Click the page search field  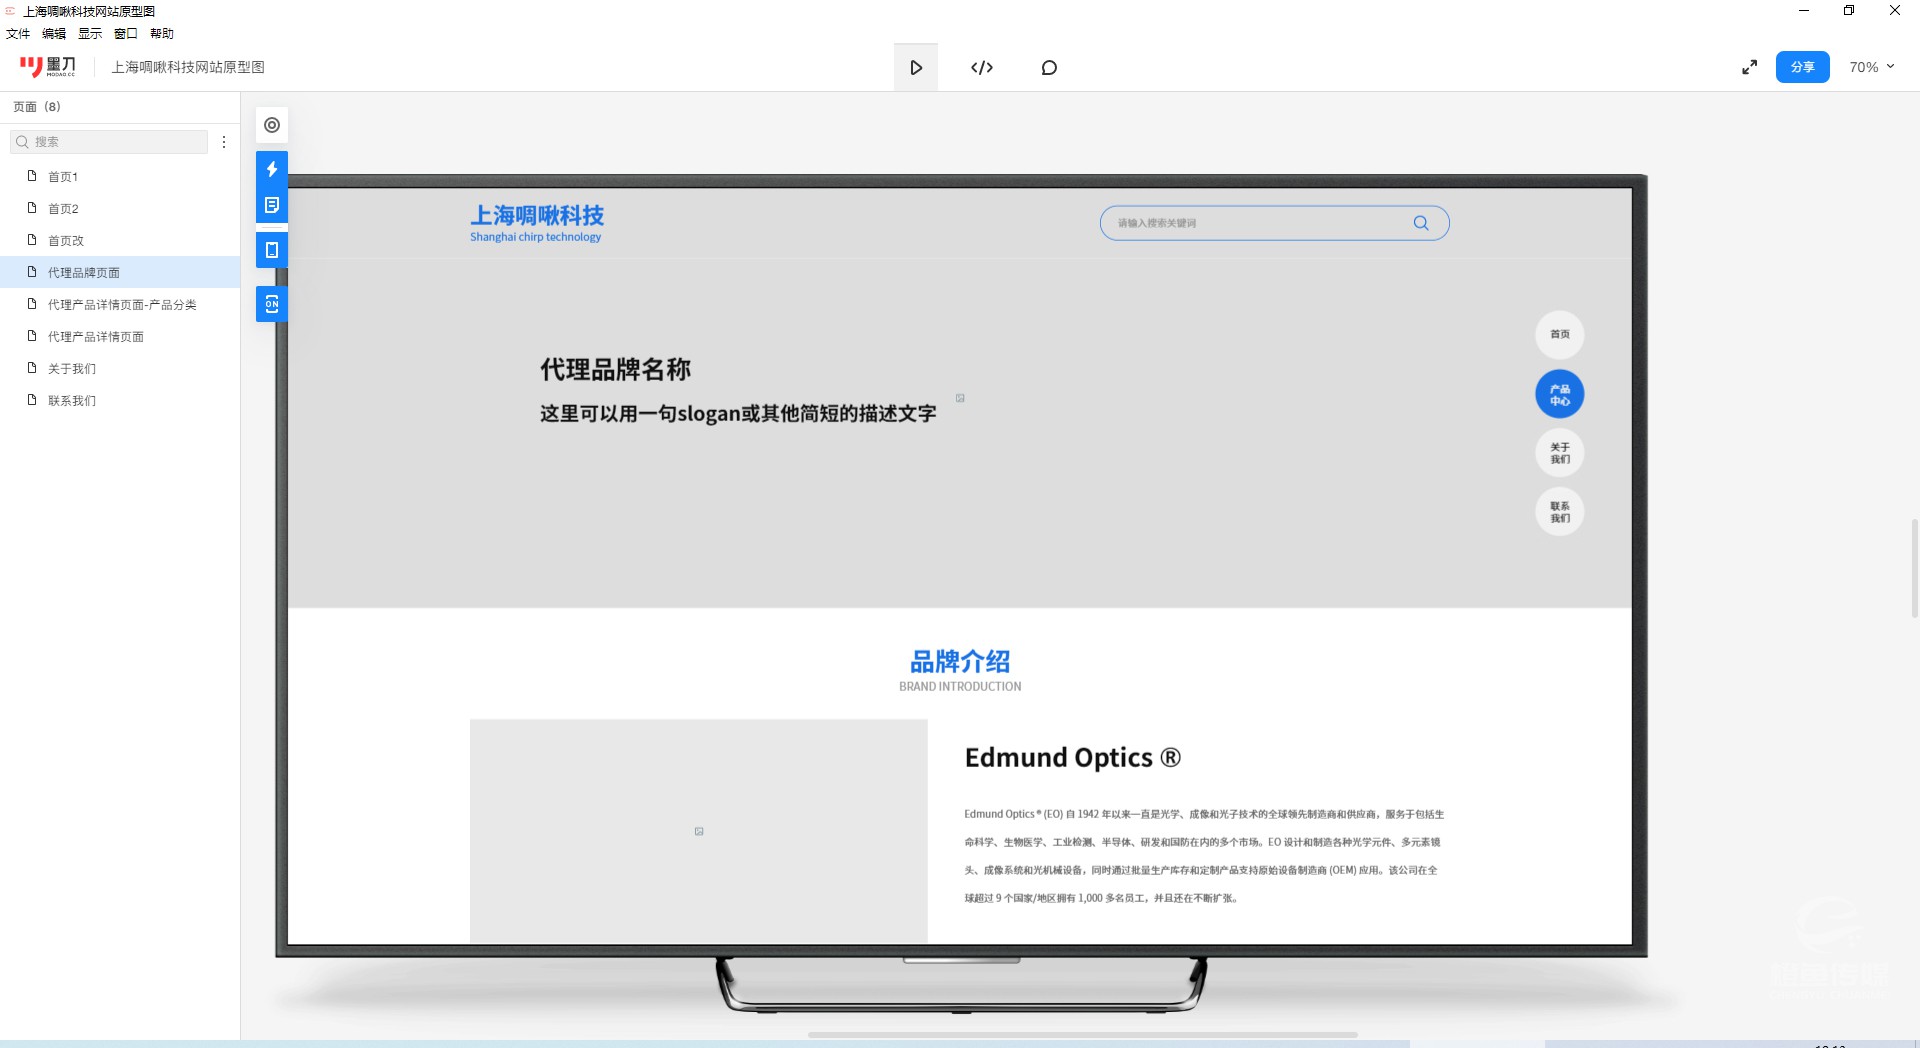pos(109,142)
